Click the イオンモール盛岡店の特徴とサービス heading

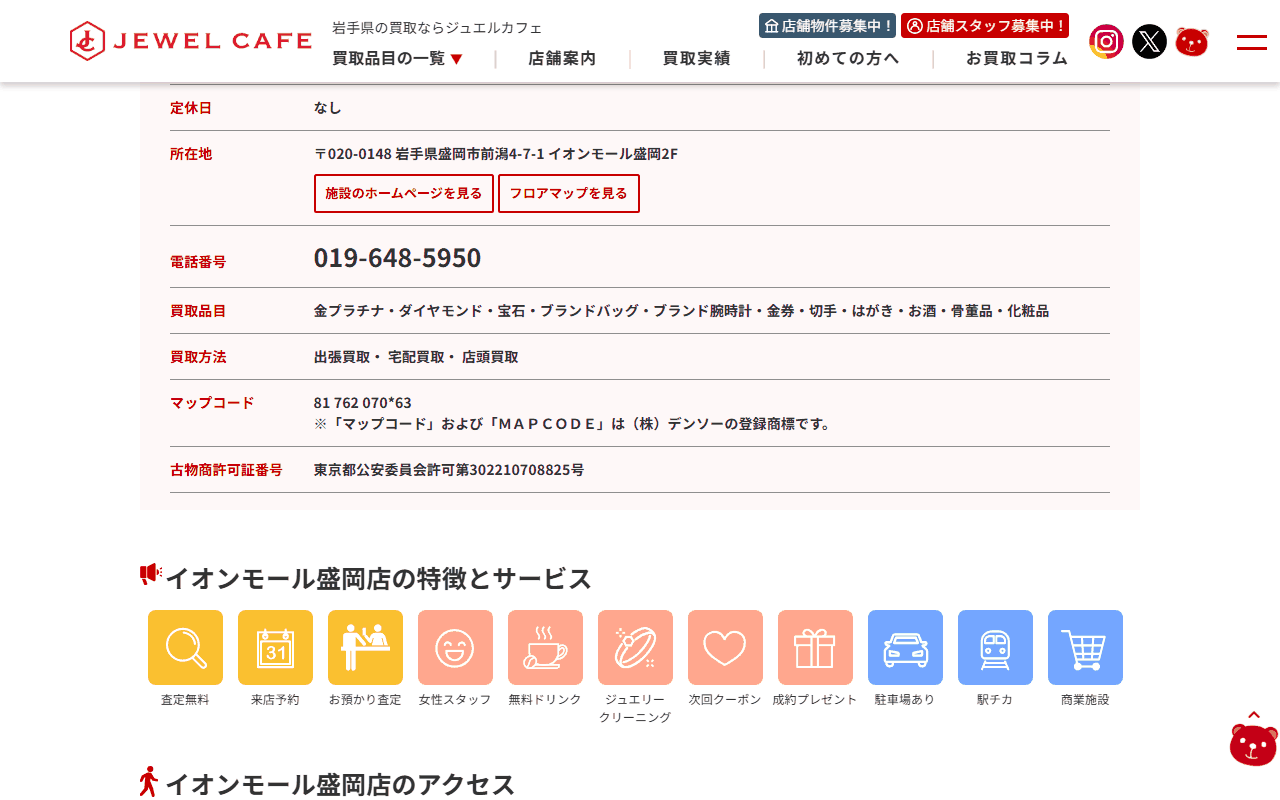click(378, 578)
